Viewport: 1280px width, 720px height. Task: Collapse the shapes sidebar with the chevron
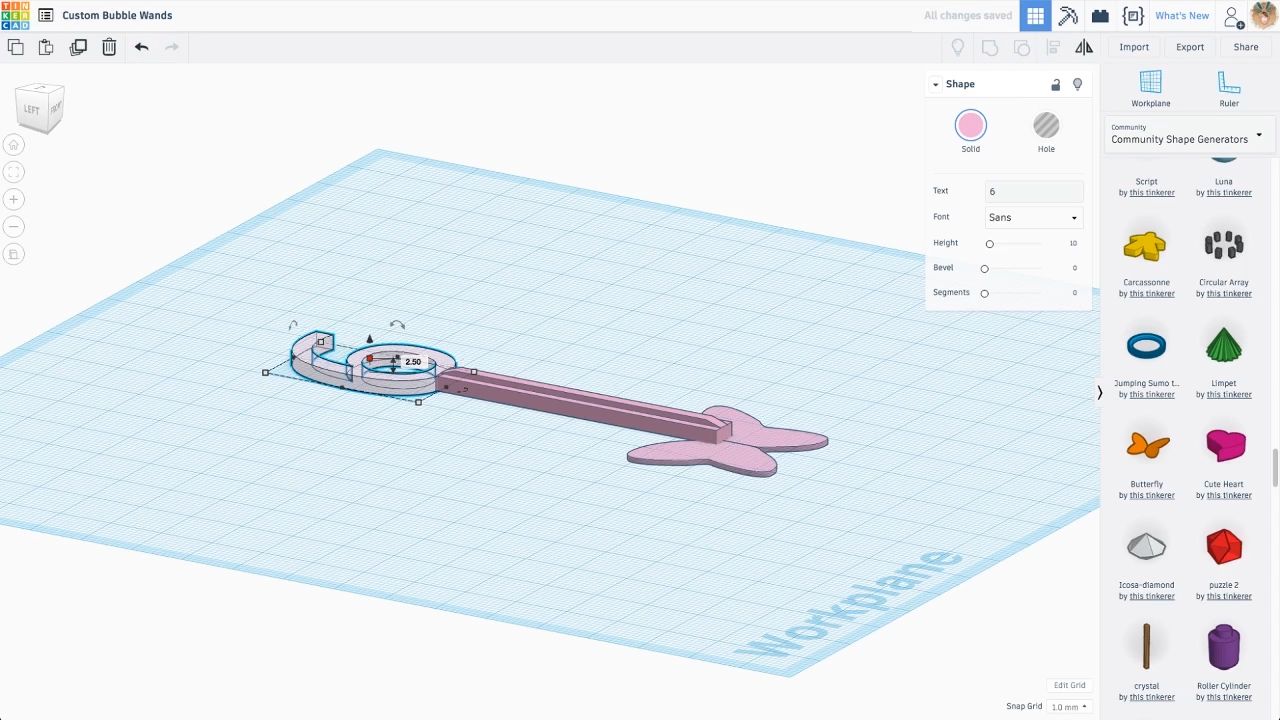pyautogui.click(x=1100, y=393)
